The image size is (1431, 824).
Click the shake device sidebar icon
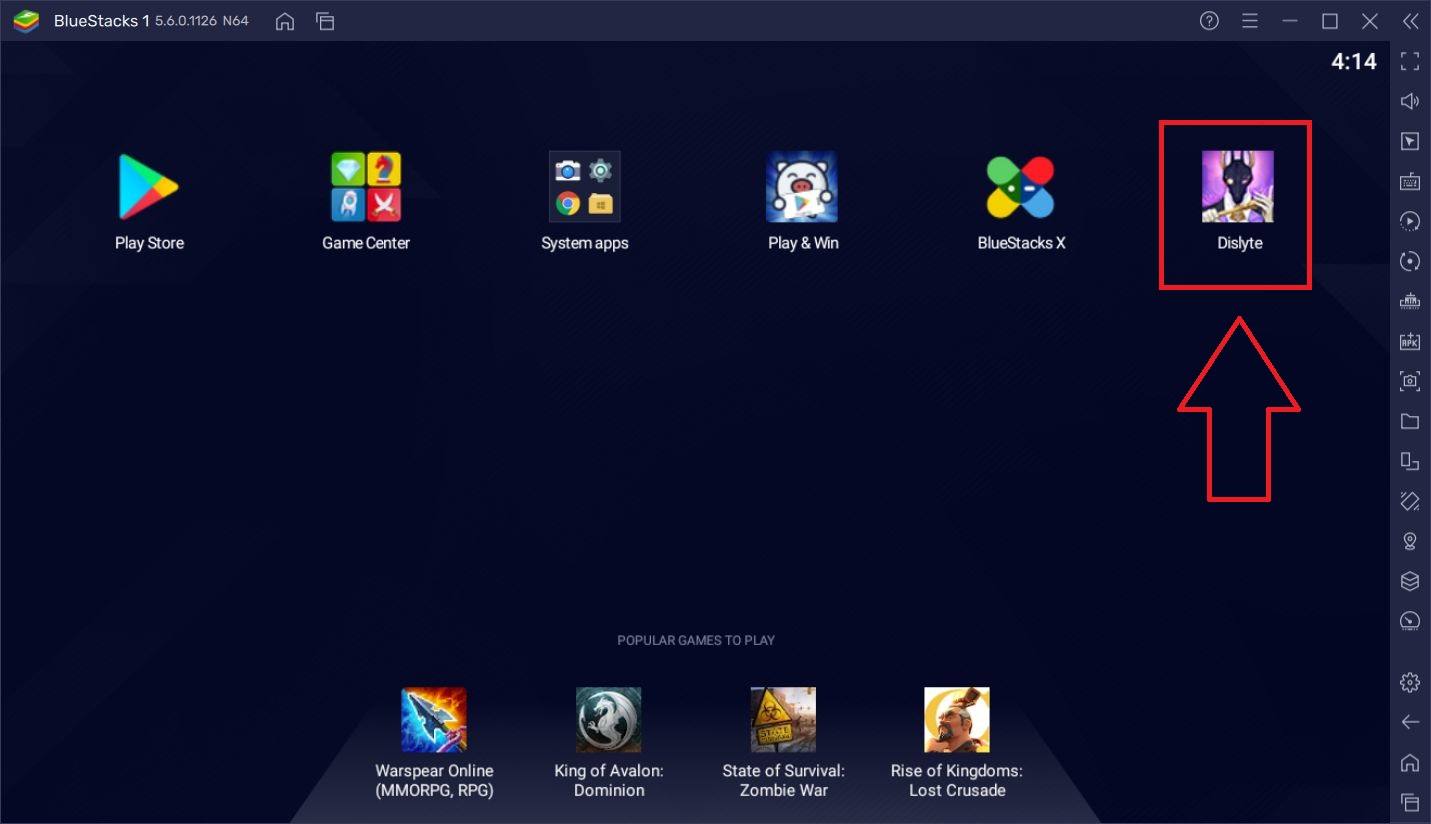1410,501
